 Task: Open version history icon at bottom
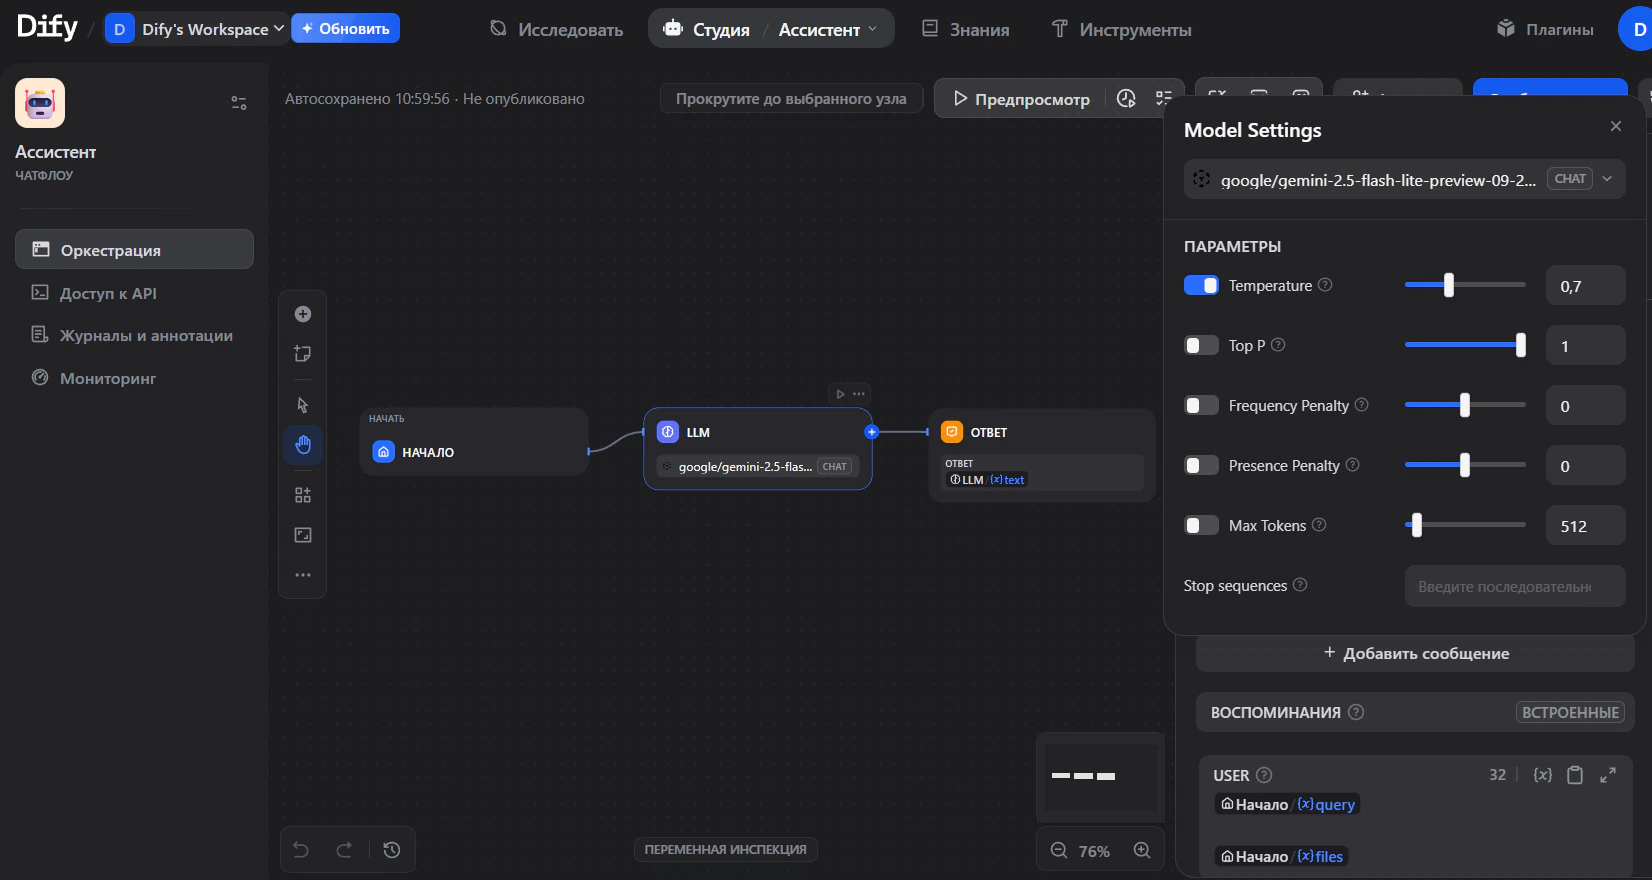[392, 850]
